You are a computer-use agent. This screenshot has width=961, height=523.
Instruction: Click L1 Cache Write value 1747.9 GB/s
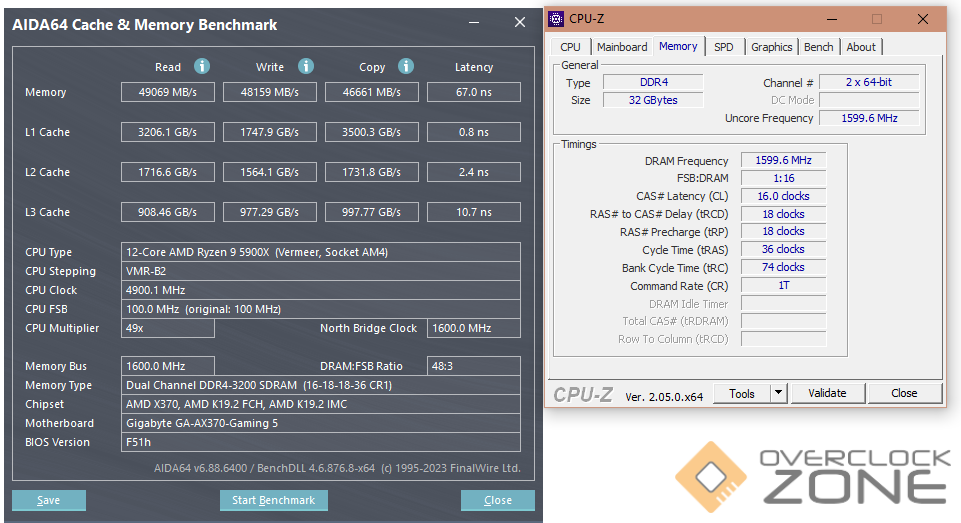point(270,132)
